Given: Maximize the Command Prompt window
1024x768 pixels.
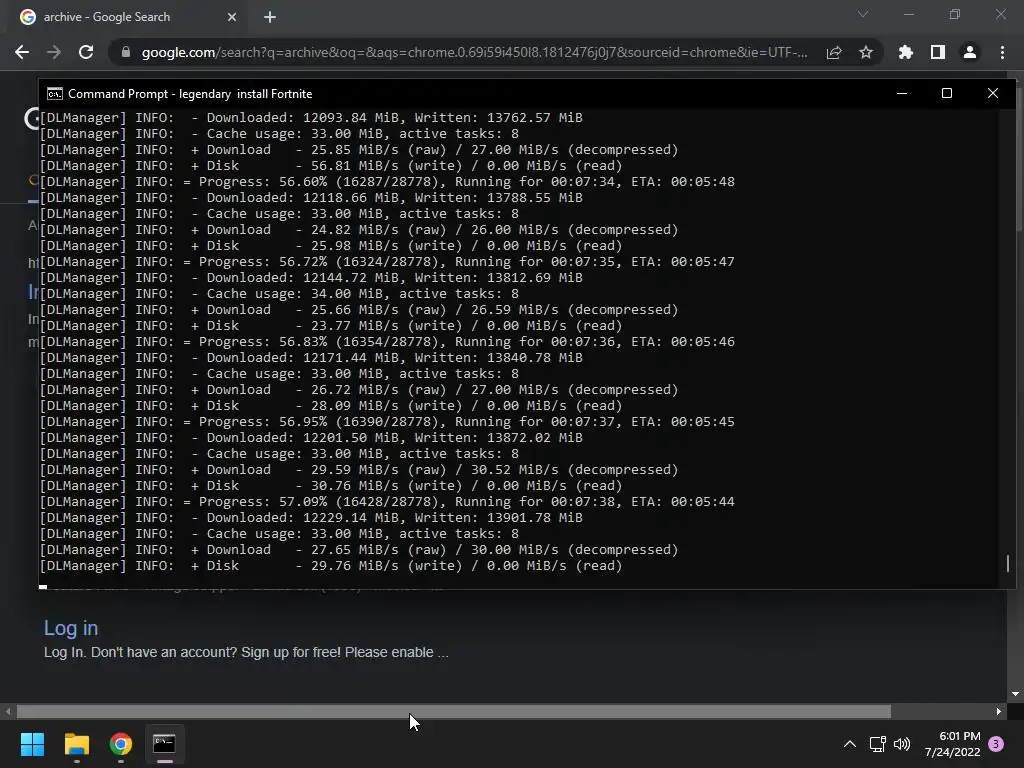Looking at the screenshot, I should click(947, 93).
